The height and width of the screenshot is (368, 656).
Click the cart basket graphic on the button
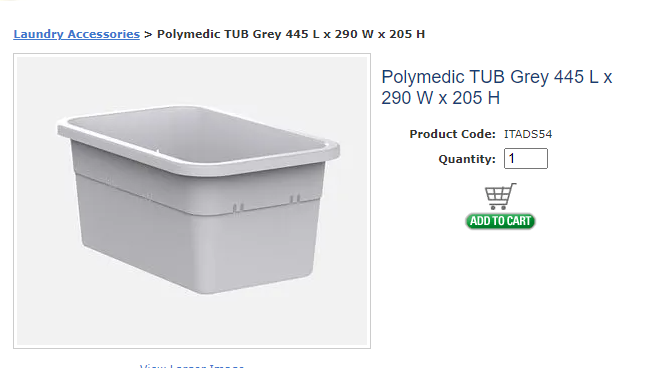[500, 196]
